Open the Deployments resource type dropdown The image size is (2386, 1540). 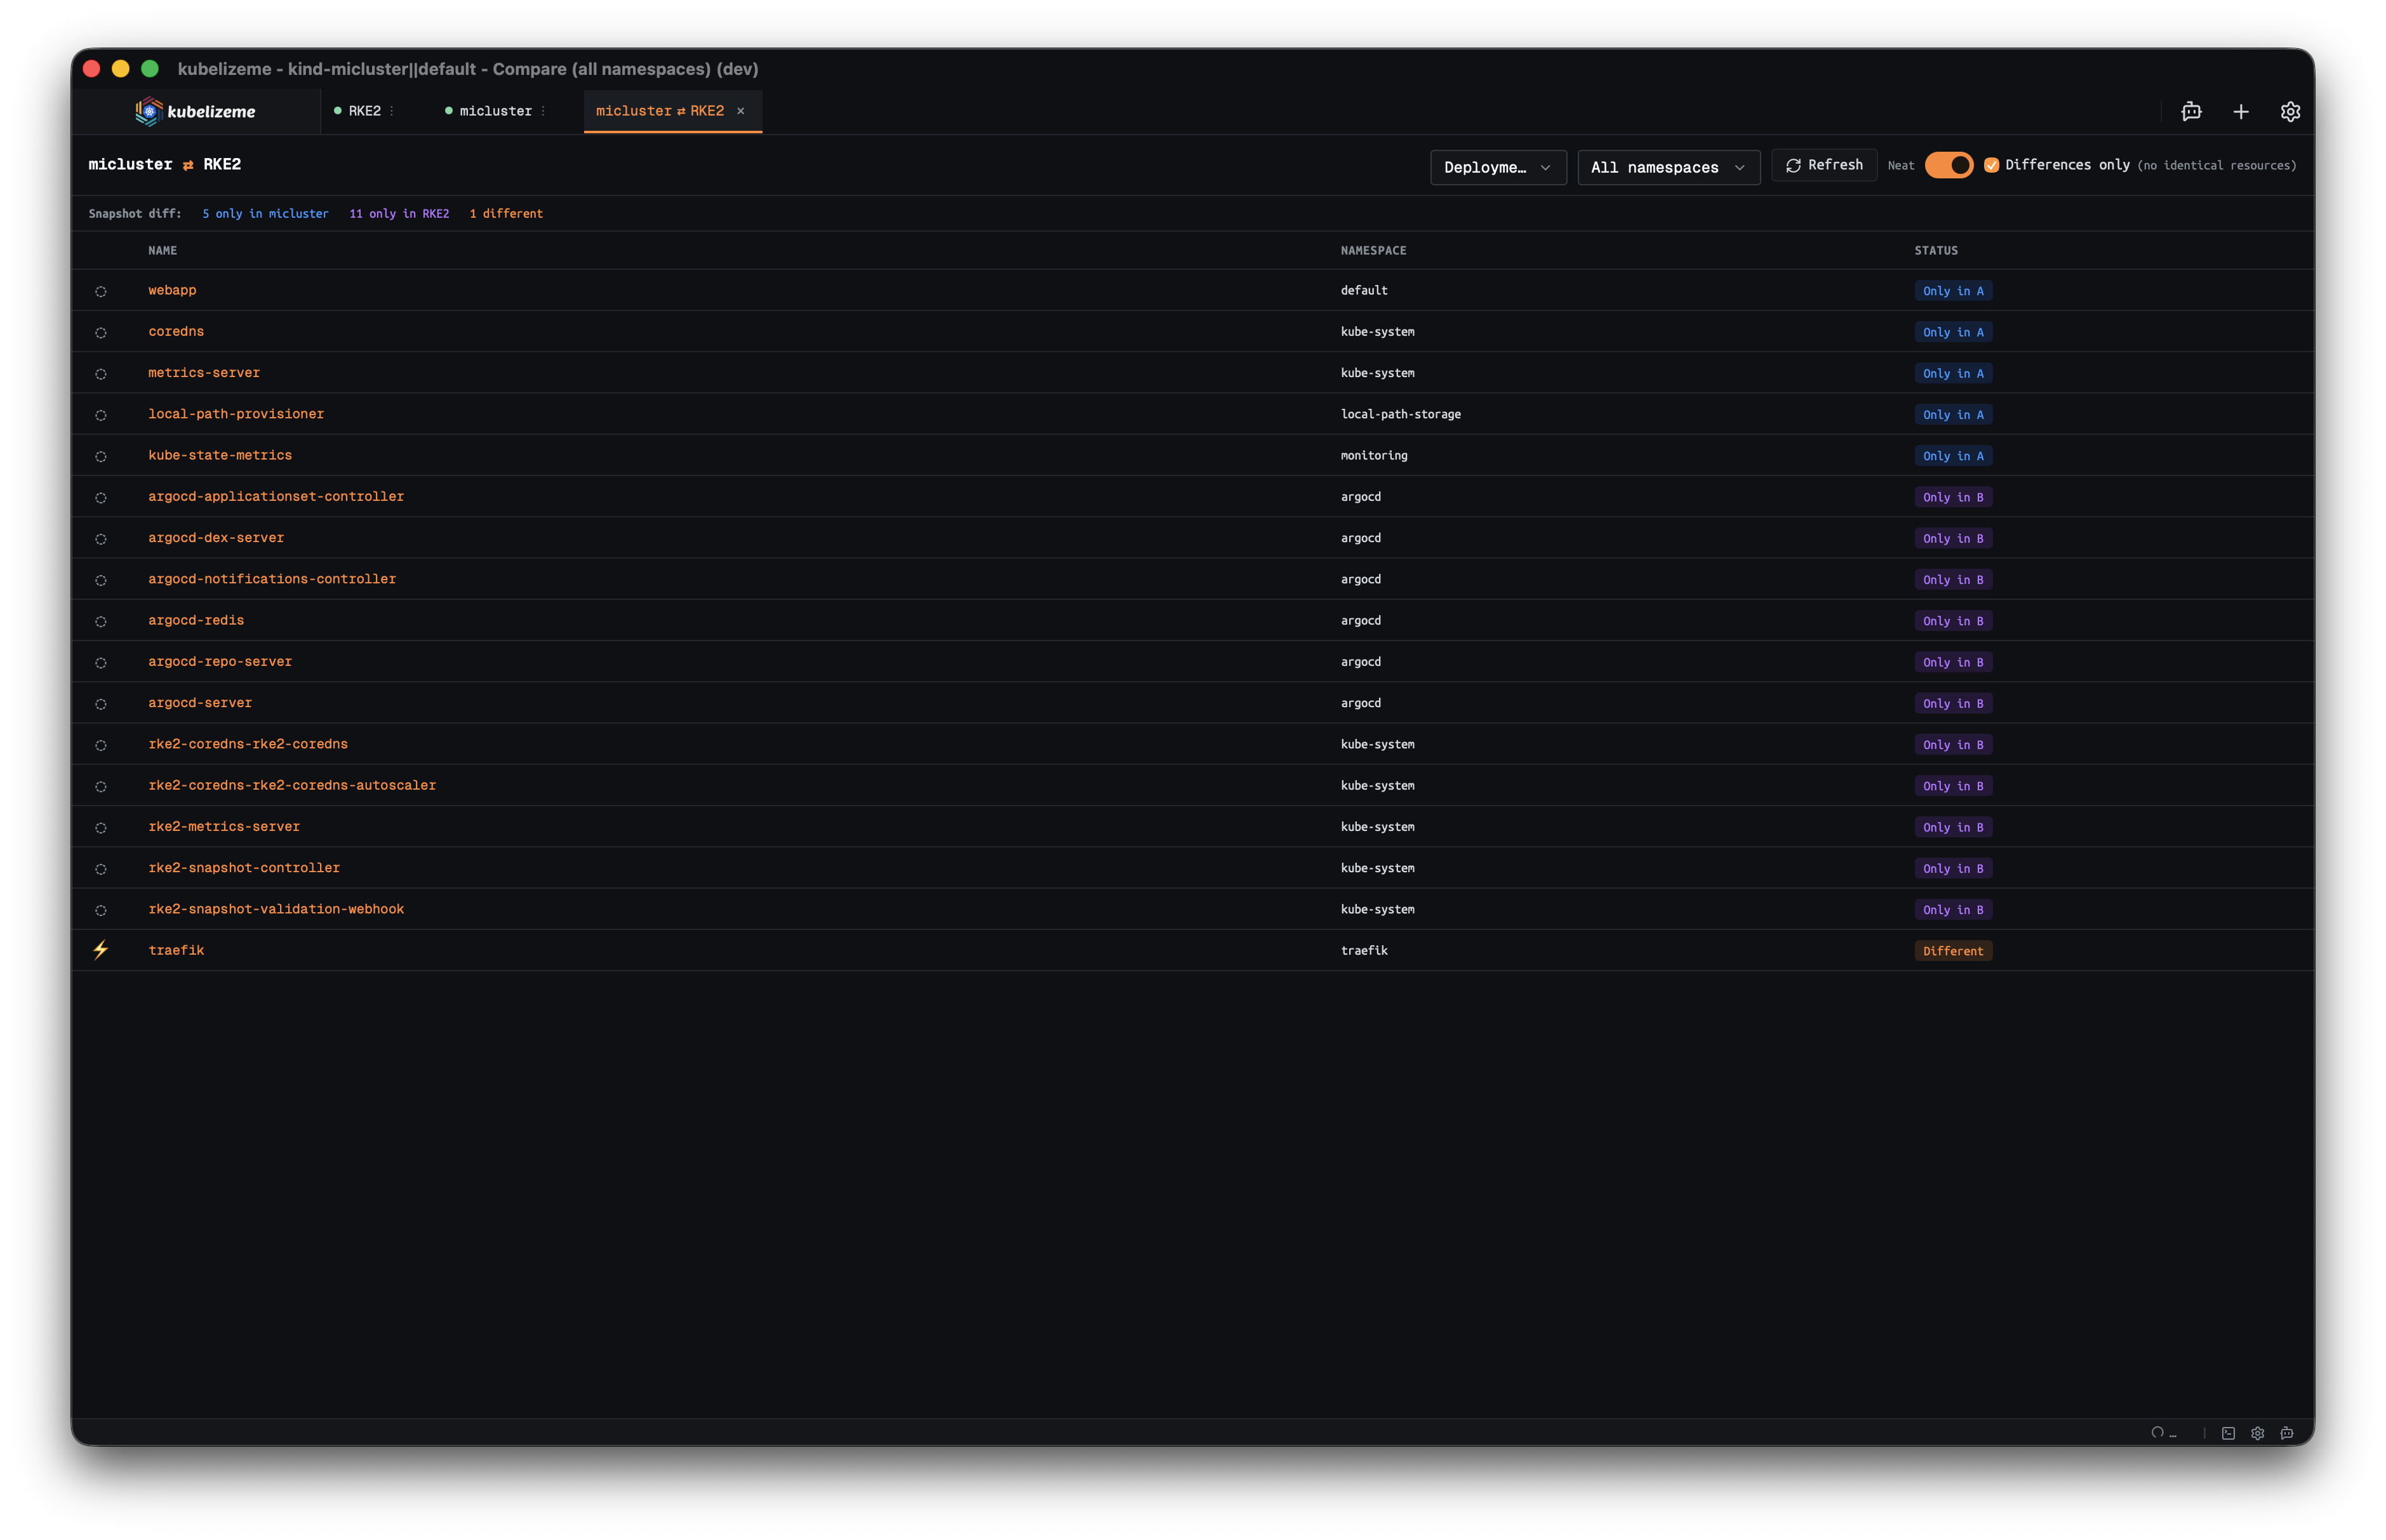click(x=1498, y=167)
